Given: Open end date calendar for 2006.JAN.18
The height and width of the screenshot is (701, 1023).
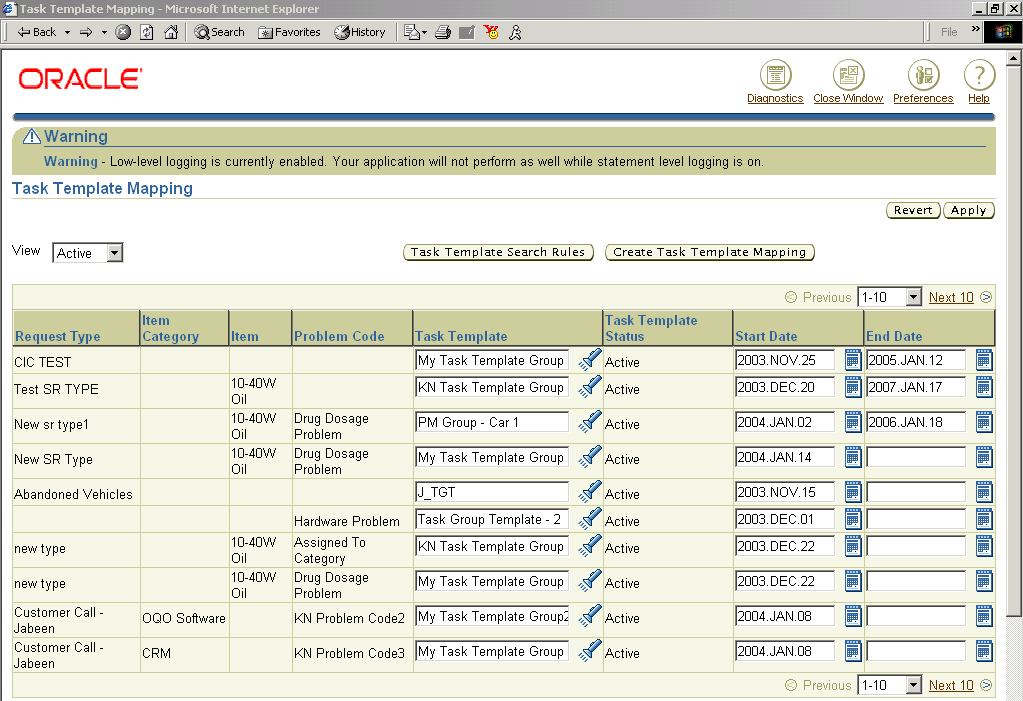Looking at the screenshot, I should pyautogui.click(x=985, y=422).
